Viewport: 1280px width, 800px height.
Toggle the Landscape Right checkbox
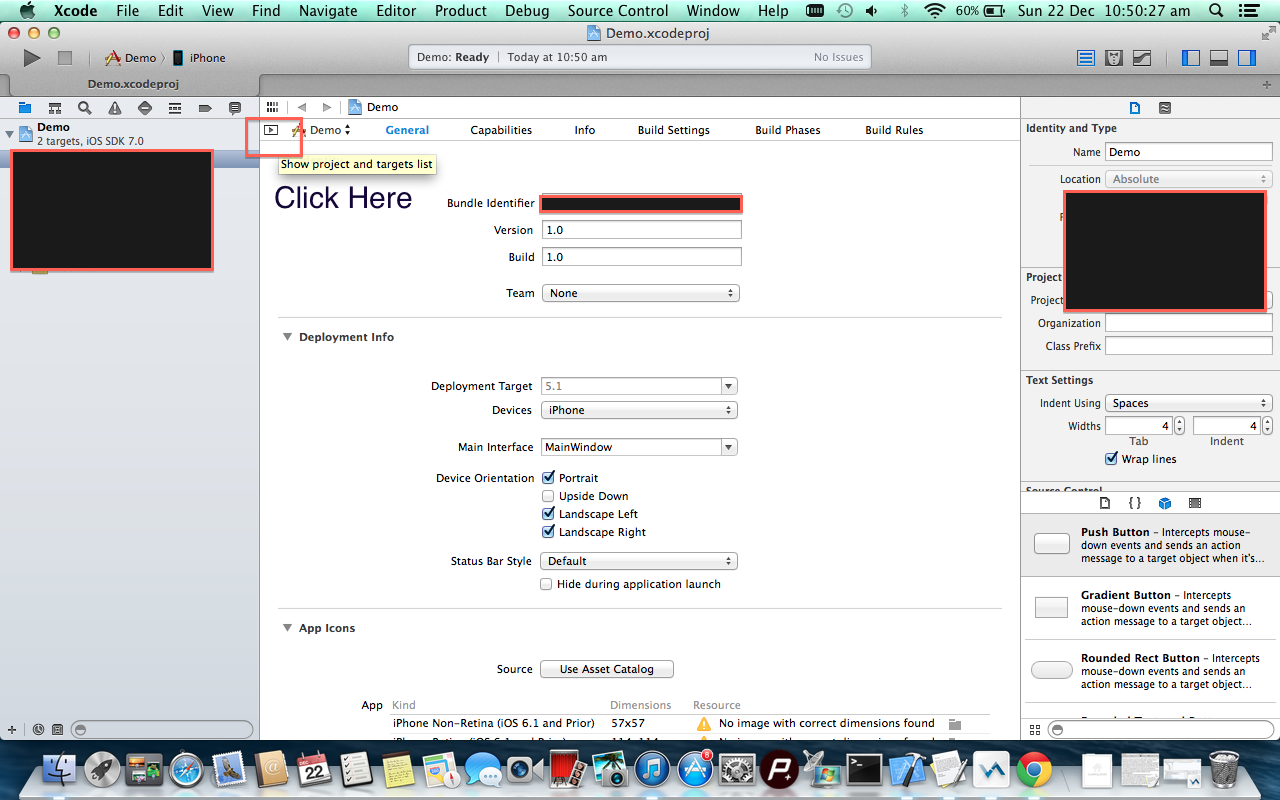click(x=548, y=532)
